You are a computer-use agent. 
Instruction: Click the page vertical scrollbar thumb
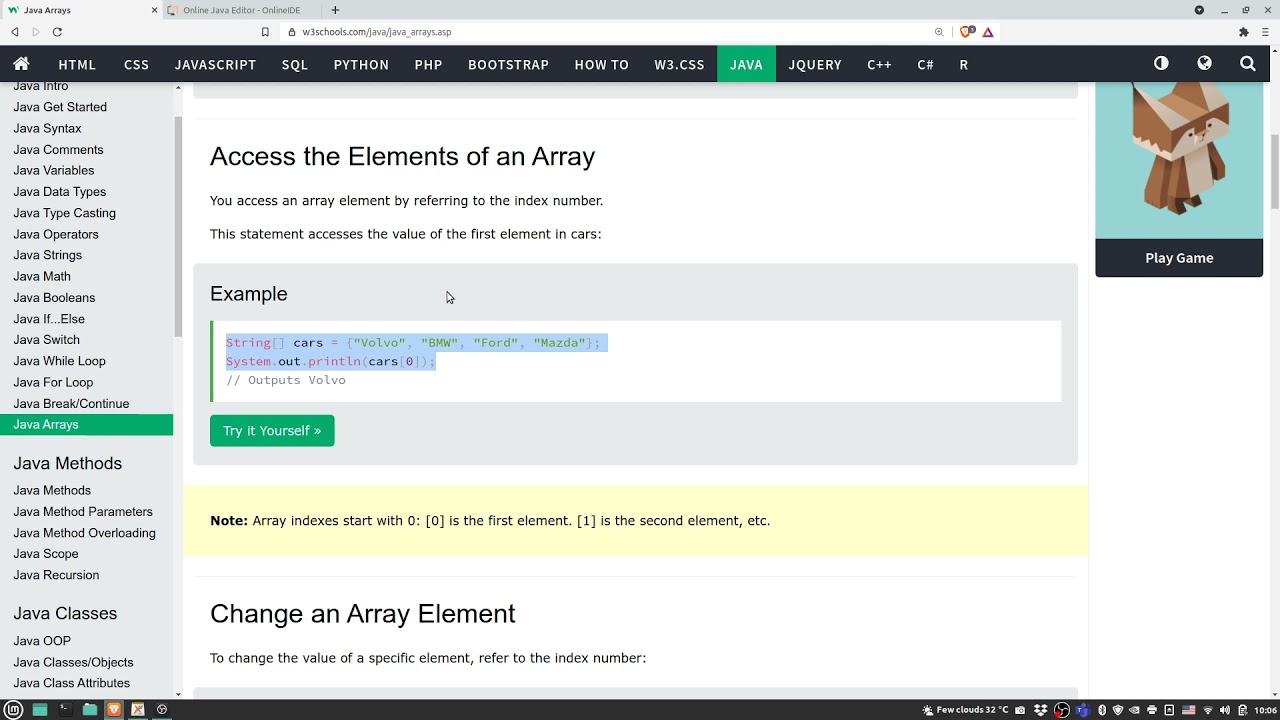(1275, 171)
